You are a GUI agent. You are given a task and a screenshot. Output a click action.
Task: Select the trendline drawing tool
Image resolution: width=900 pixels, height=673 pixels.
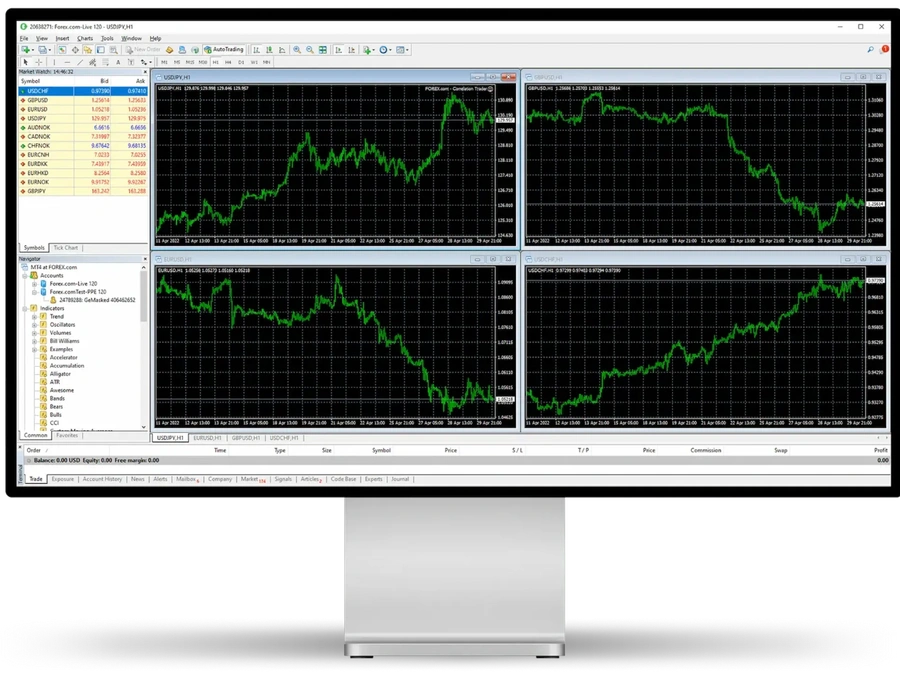pos(80,62)
